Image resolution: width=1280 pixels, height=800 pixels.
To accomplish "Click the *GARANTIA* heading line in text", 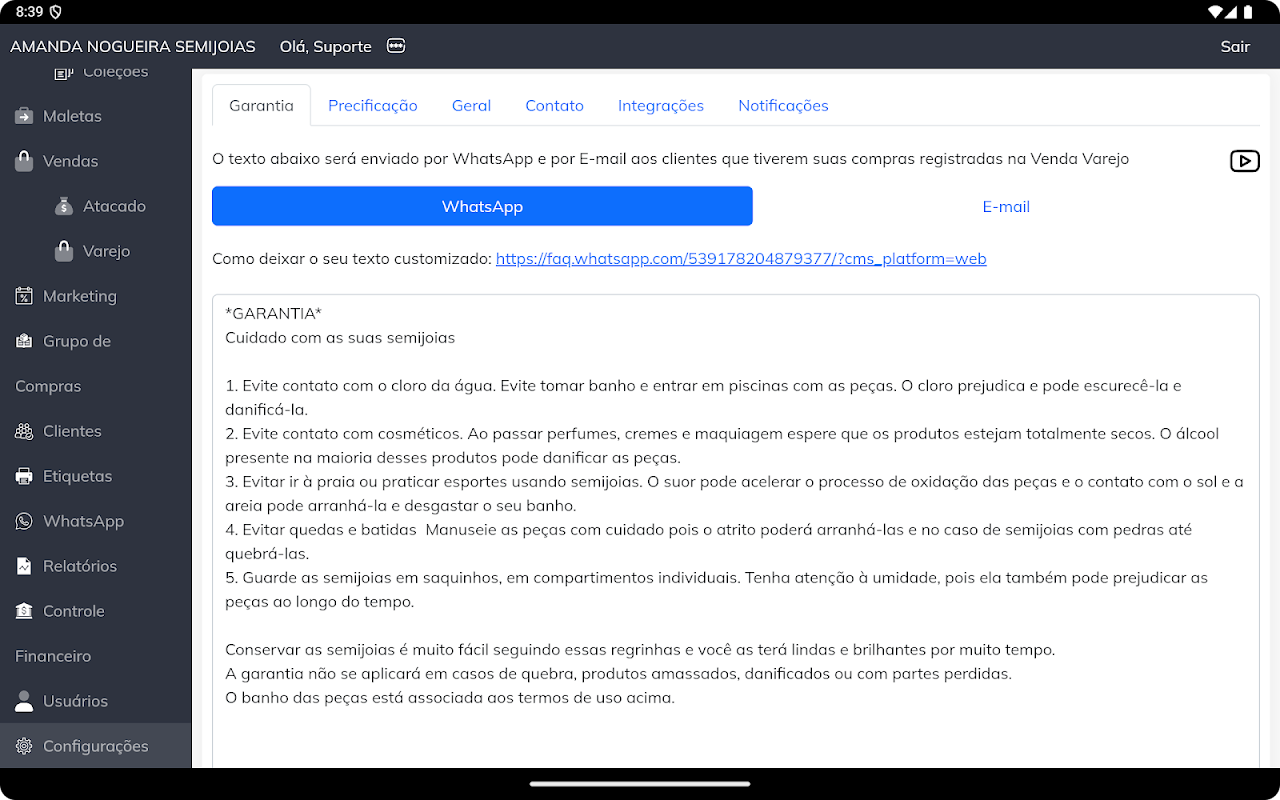I will pos(274,314).
